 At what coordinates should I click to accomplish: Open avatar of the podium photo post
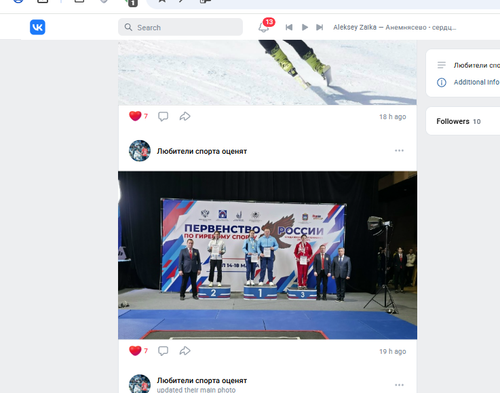point(140,151)
